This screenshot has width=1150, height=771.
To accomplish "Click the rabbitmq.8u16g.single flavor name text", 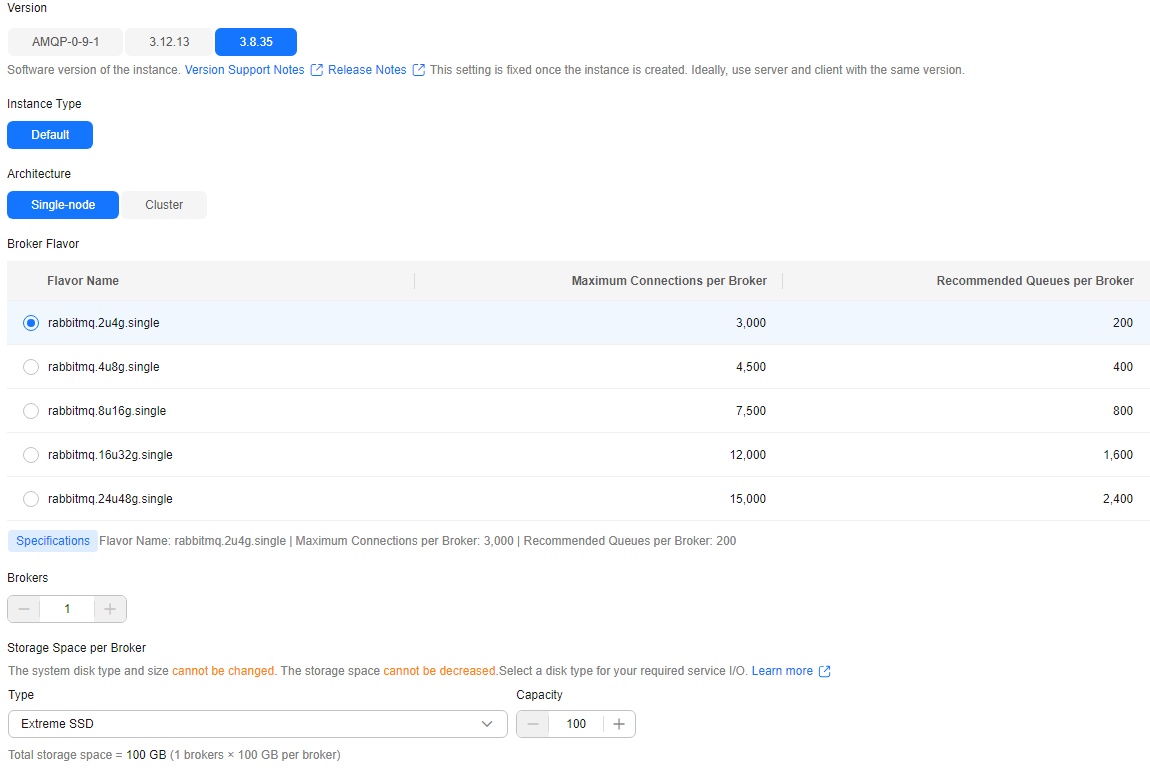I will 107,411.
